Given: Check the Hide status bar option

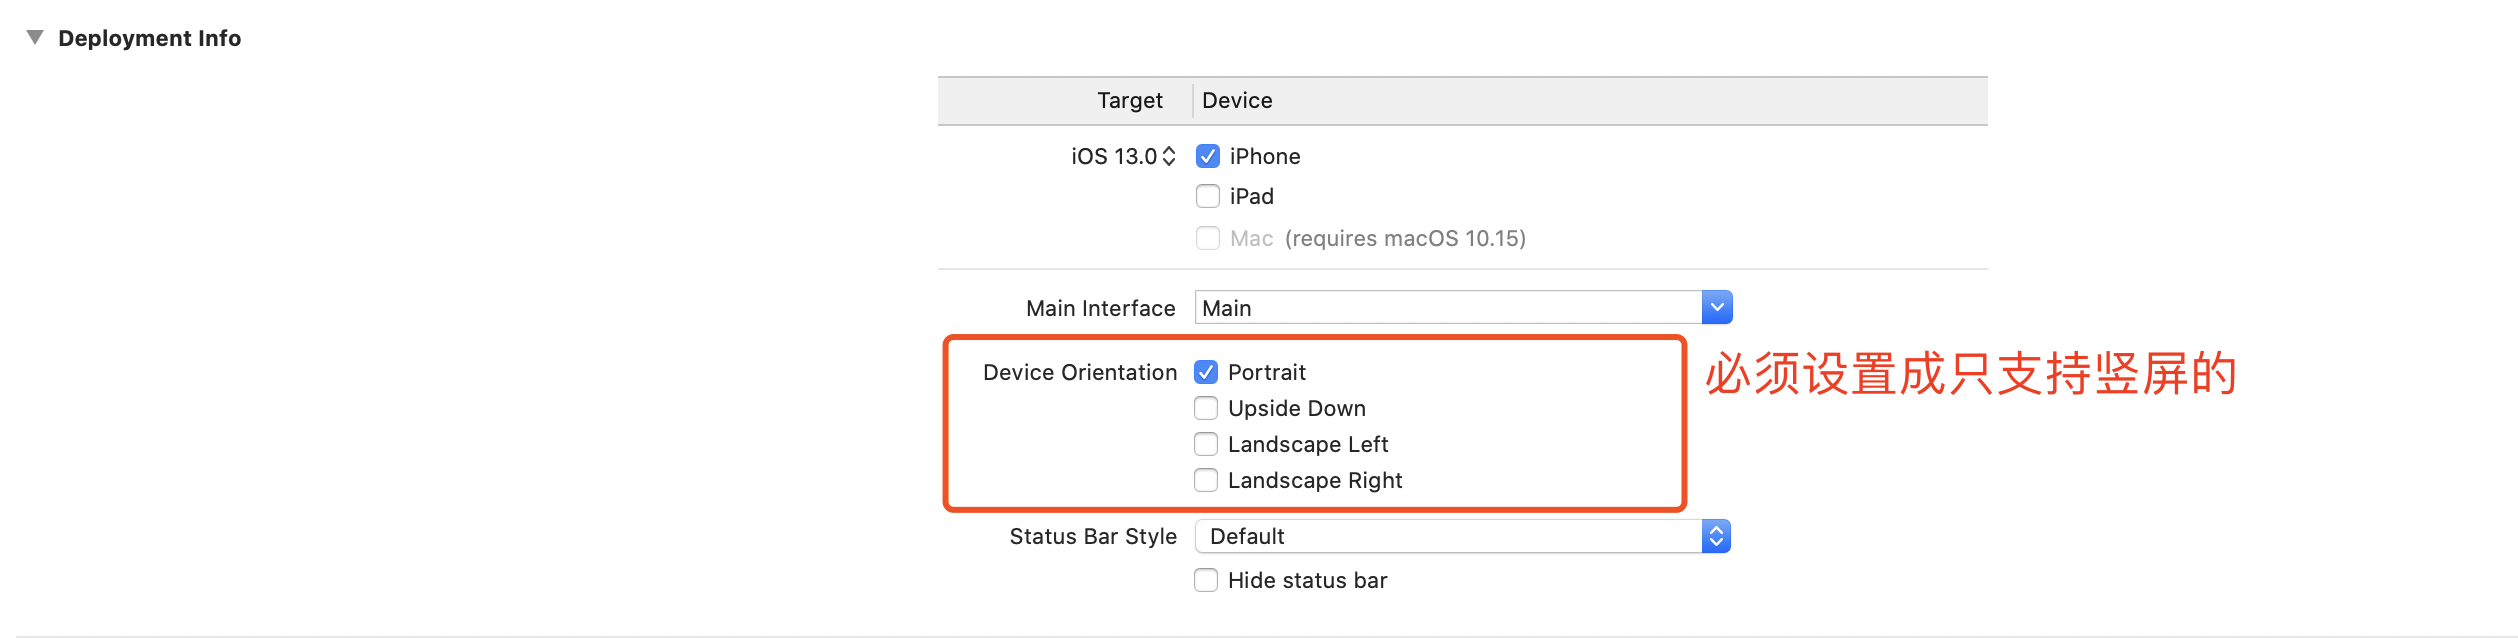Looking at the screenshot, I should 1206,580.
